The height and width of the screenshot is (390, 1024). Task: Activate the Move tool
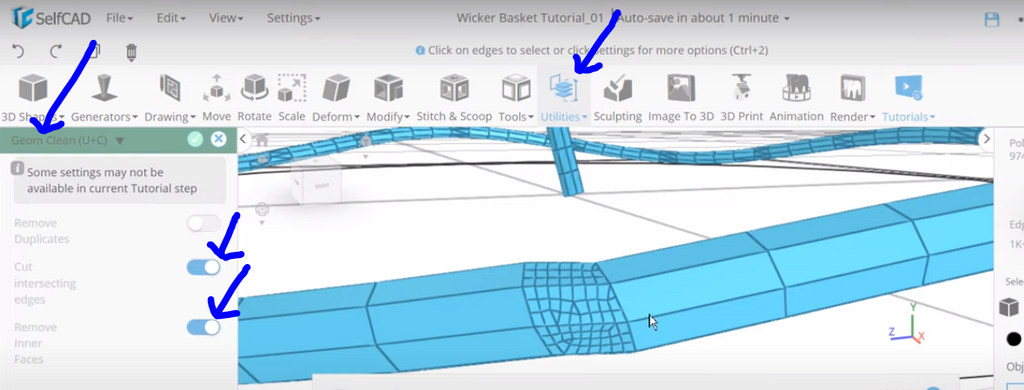tap(216, 98)
